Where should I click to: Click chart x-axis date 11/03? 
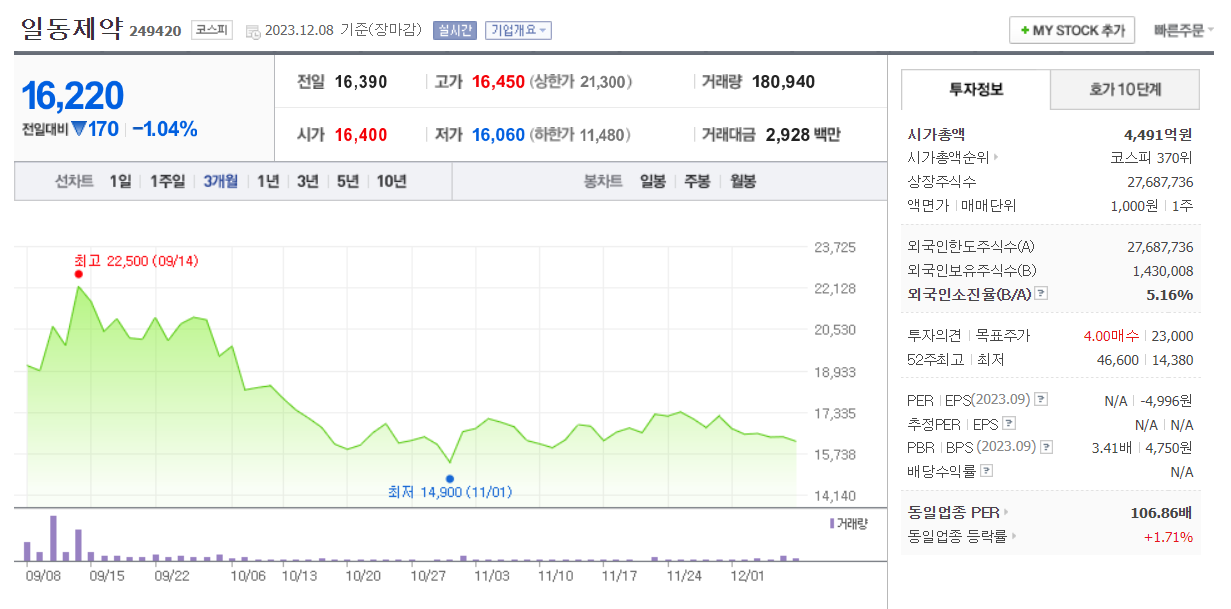pos(492,576)
